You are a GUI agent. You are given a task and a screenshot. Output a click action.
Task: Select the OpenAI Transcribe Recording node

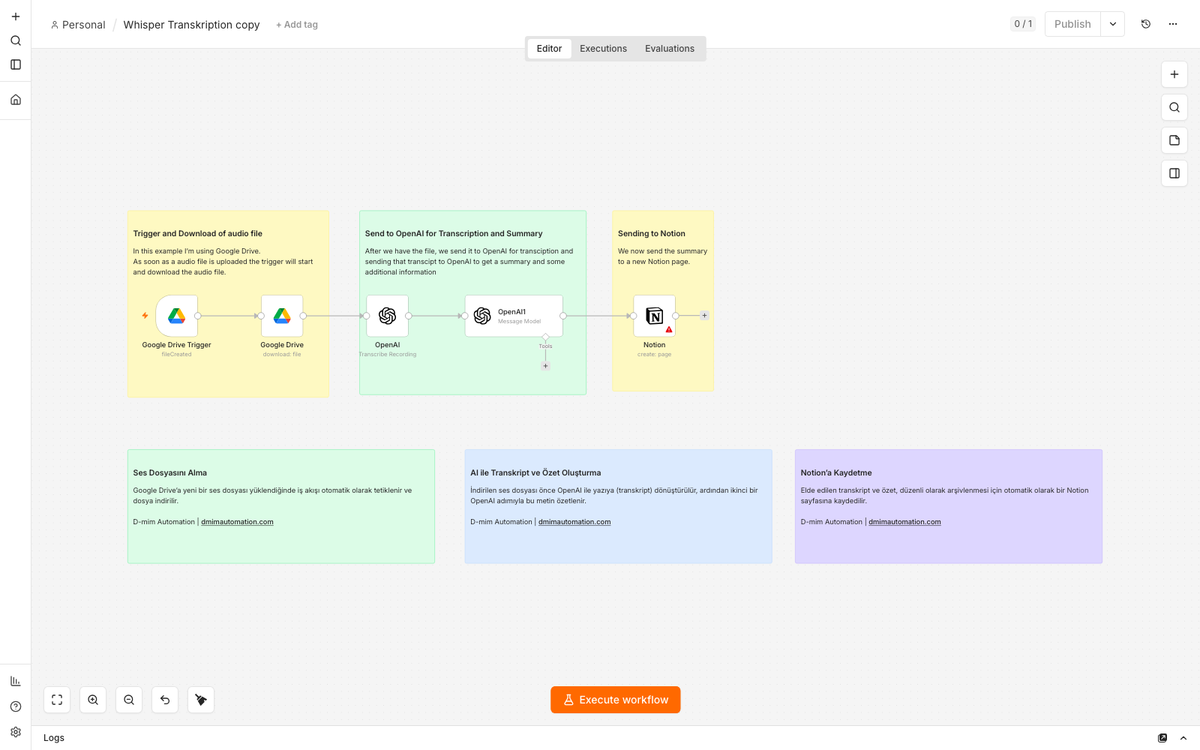(387, 316)
